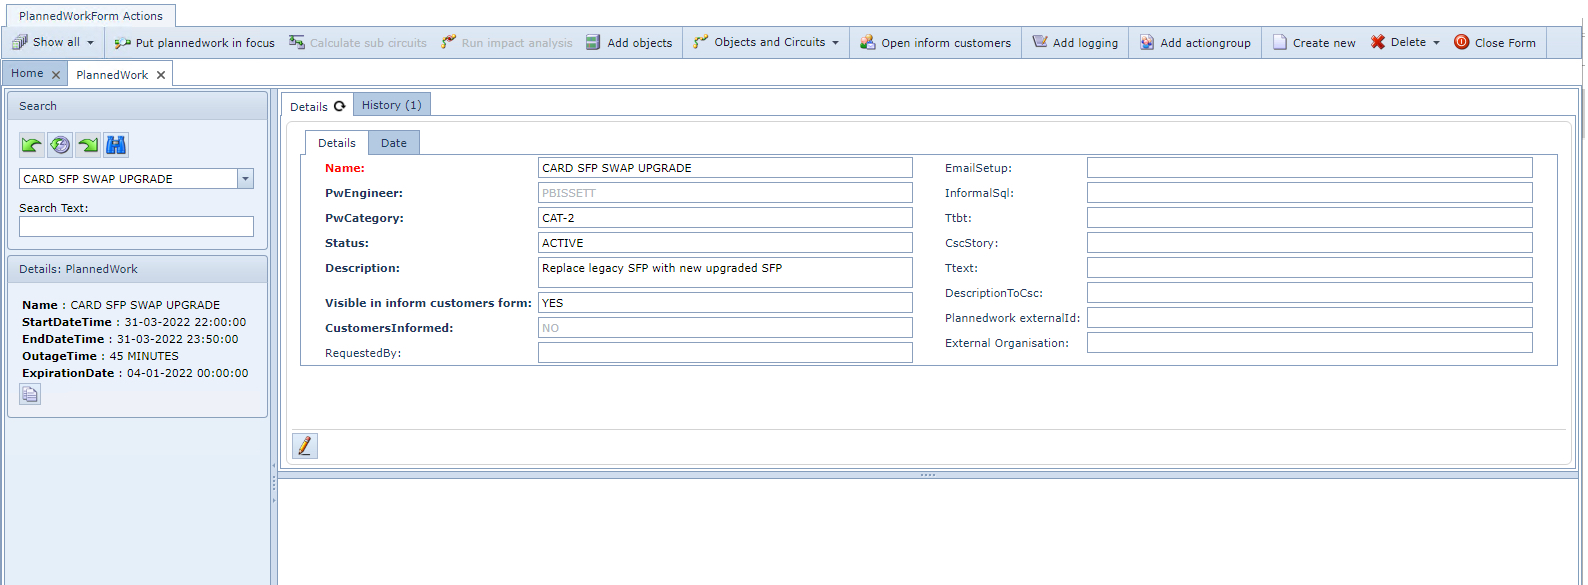This screenshot has height=585, width=1588.
Task: Switch to the inner Date tab
Action: [394, 143]
